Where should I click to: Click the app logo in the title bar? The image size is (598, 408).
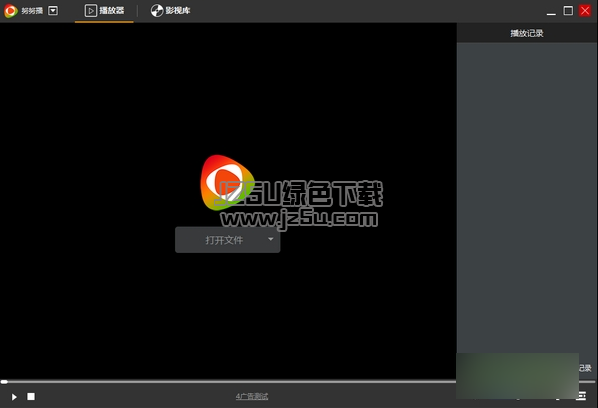pyautogui.click(x=11, y=11)
